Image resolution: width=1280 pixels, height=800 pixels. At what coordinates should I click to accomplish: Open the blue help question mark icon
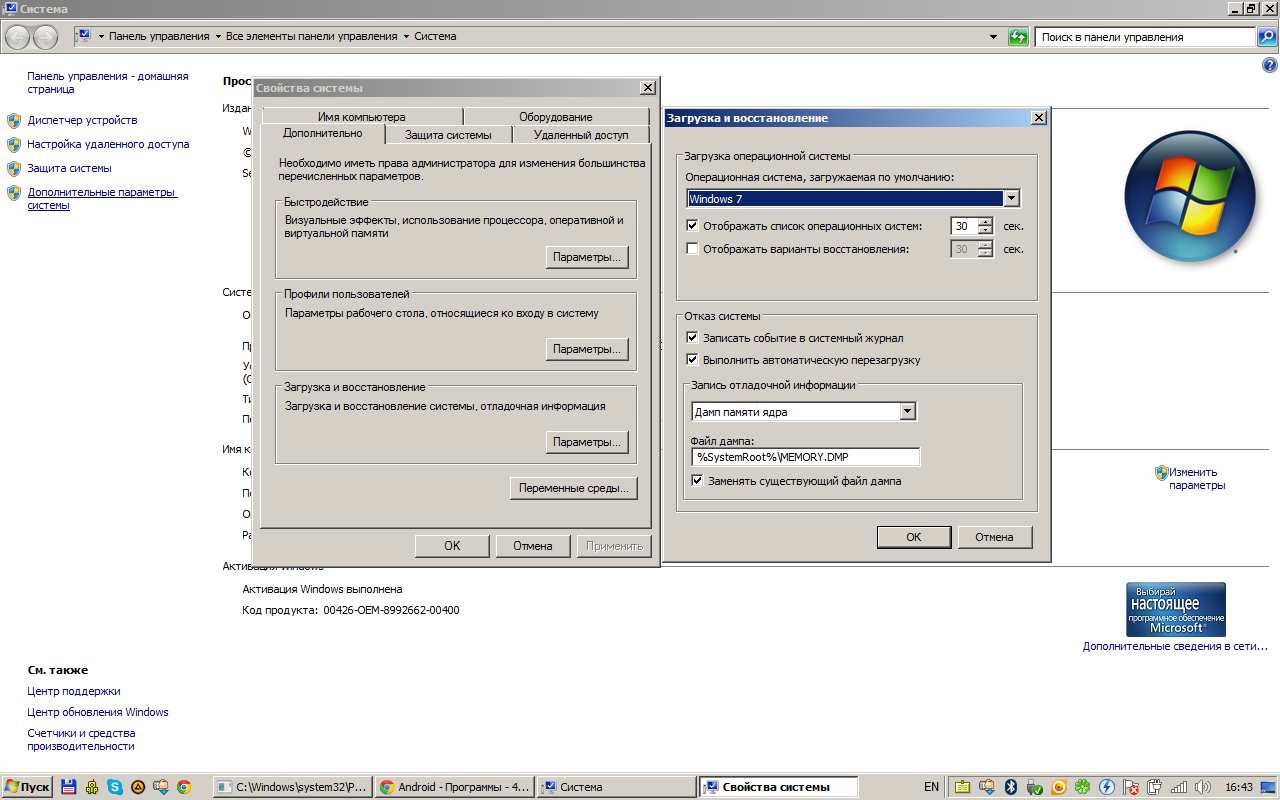point(1270,65)
